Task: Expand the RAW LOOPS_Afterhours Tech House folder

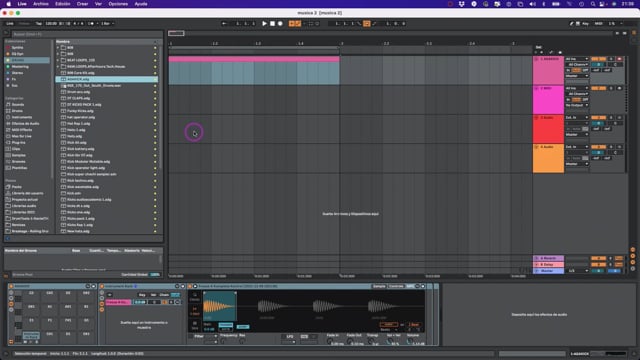Action: 58,67
